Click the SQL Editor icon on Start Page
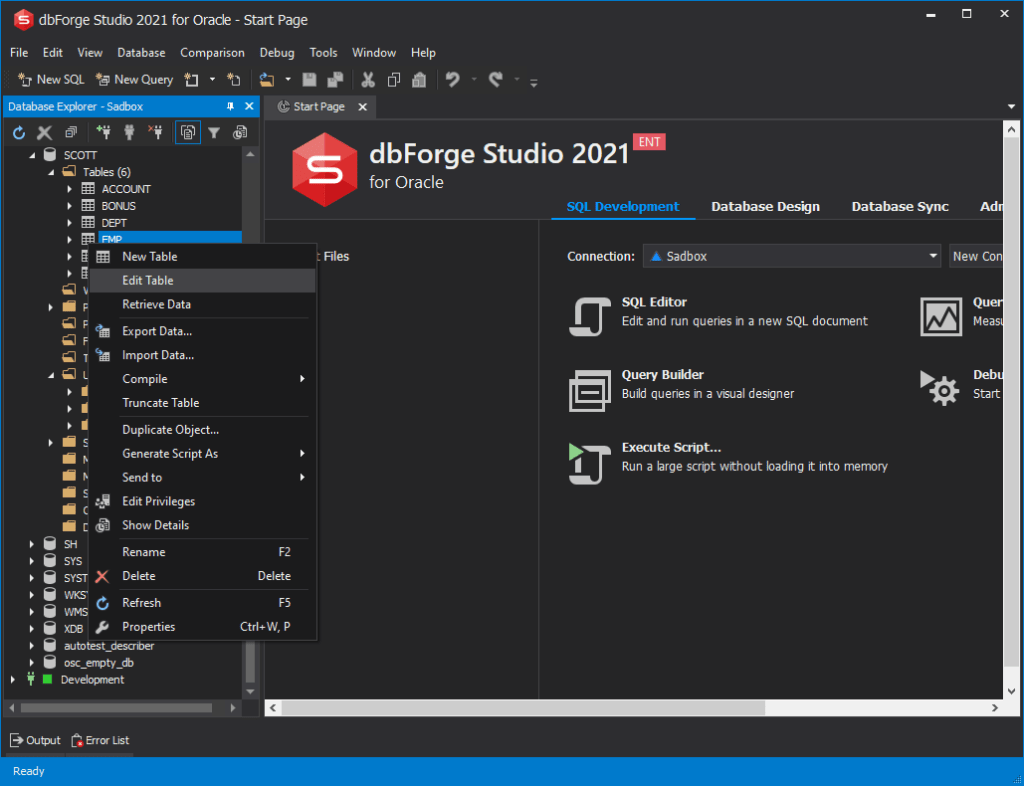 (590, 315)
